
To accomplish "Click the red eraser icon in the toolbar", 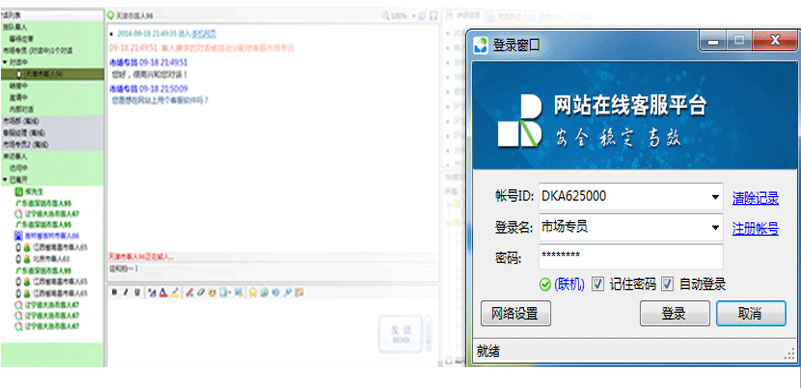I will tap(190, 293).
